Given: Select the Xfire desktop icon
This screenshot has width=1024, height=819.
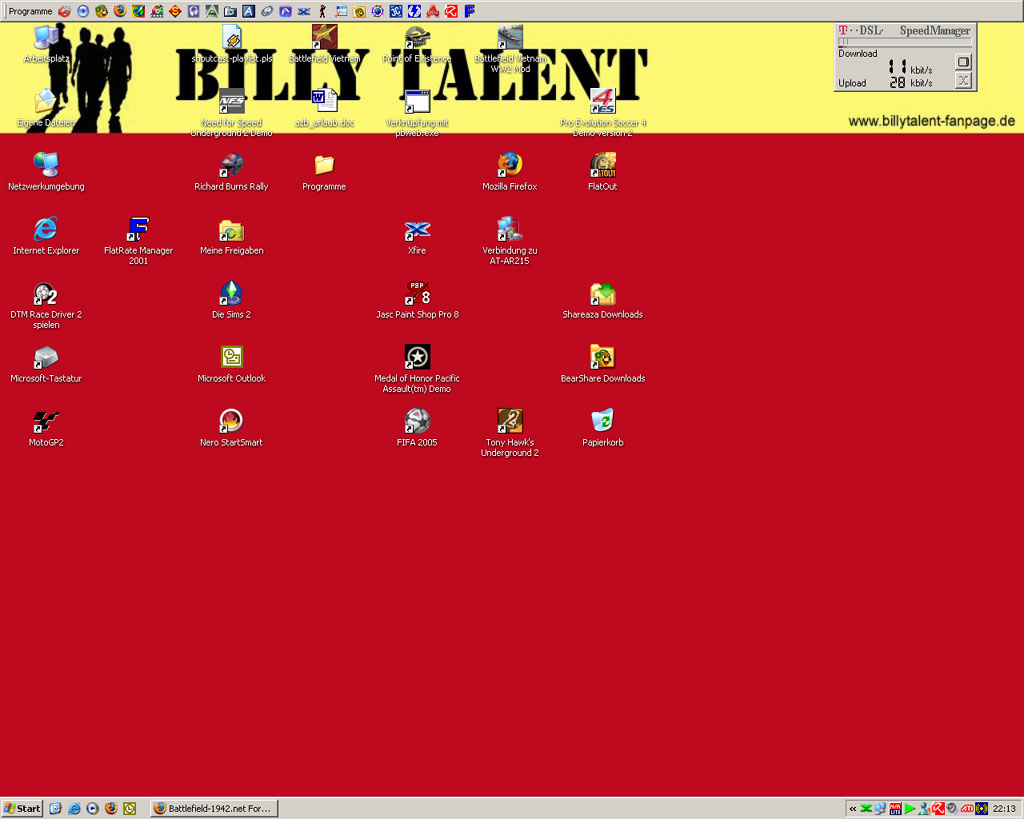Looking at the screenshot, I should coord(417,230).
